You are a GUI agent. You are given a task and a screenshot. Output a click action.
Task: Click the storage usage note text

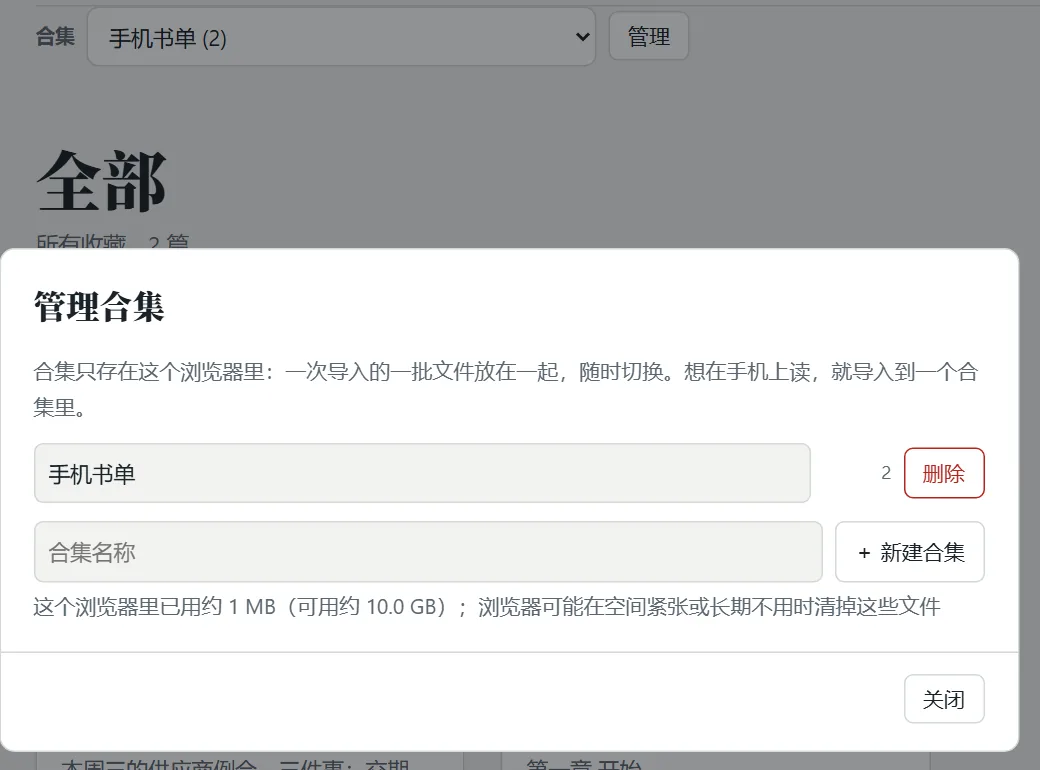pyautogui.click(x=487, y=606)
